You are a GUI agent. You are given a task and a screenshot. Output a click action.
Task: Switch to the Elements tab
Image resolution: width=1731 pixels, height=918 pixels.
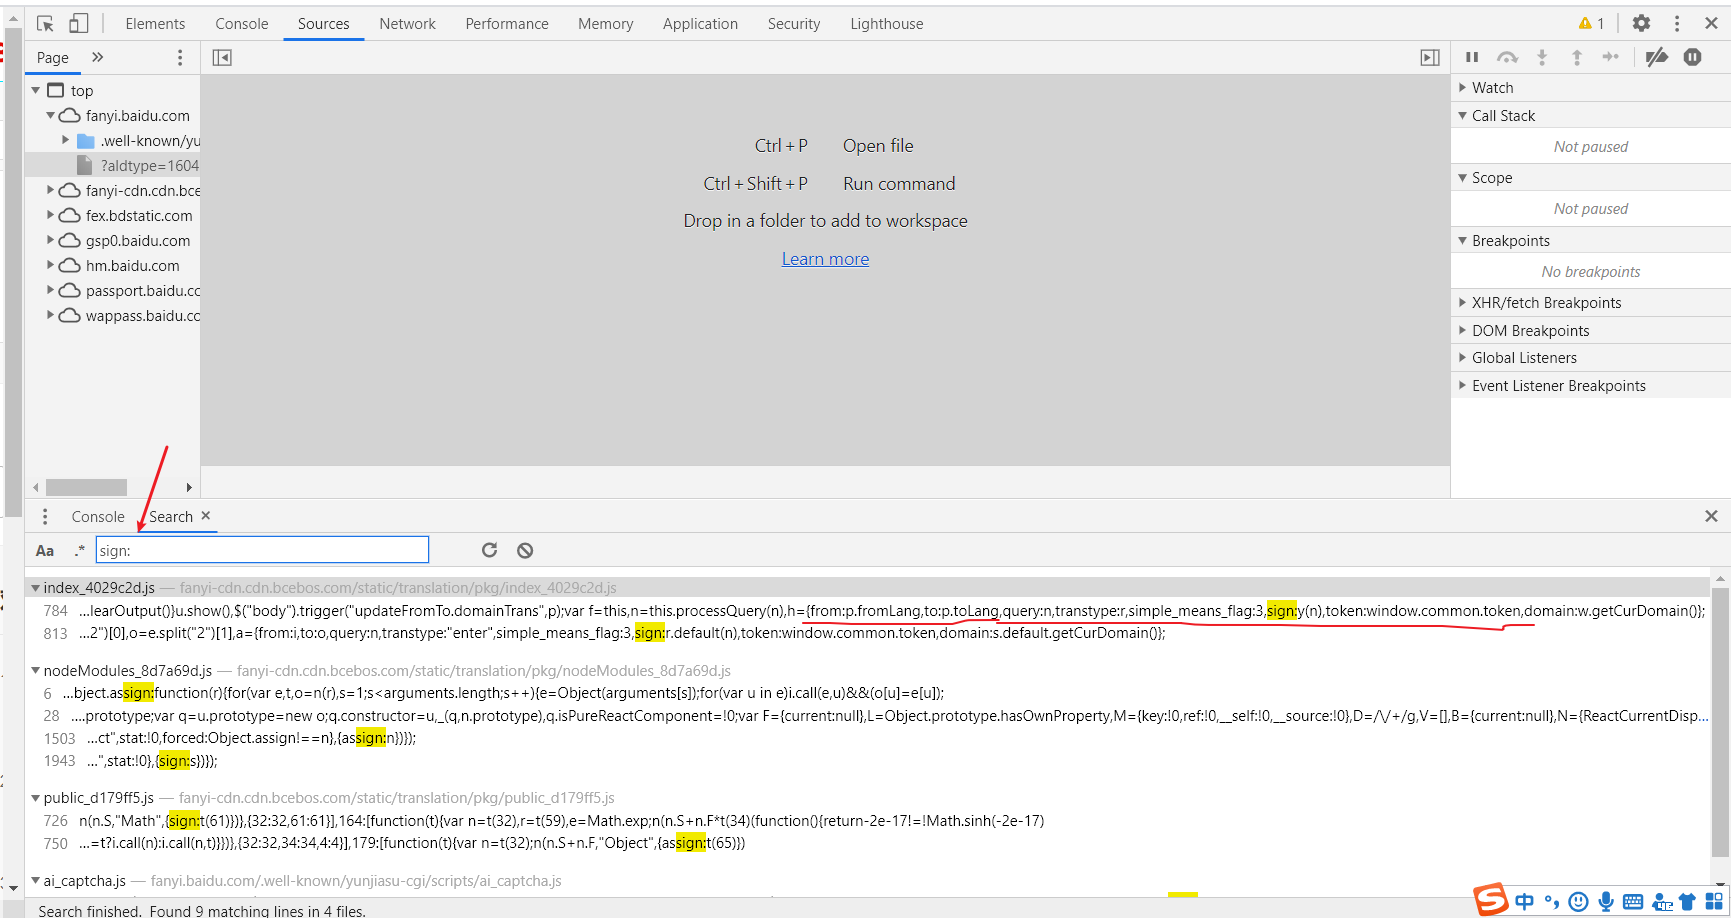(155, 24)
